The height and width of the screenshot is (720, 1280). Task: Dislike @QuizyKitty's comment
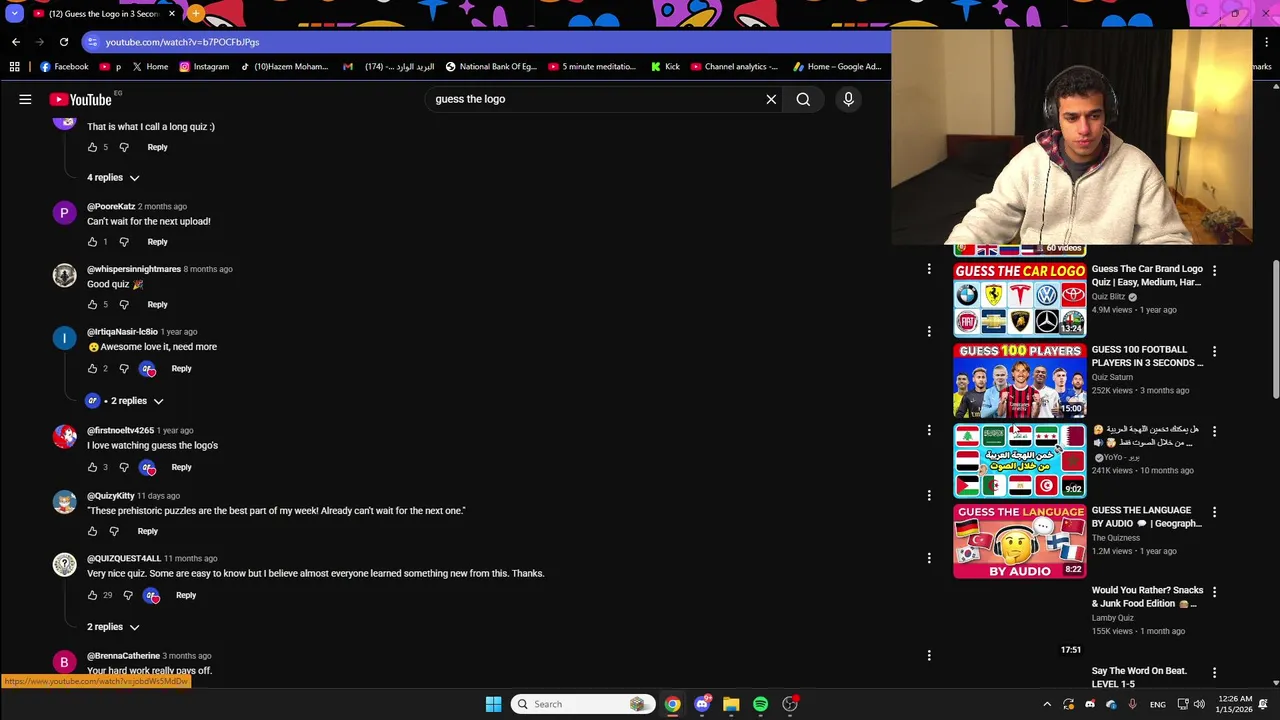coord(114,531)
